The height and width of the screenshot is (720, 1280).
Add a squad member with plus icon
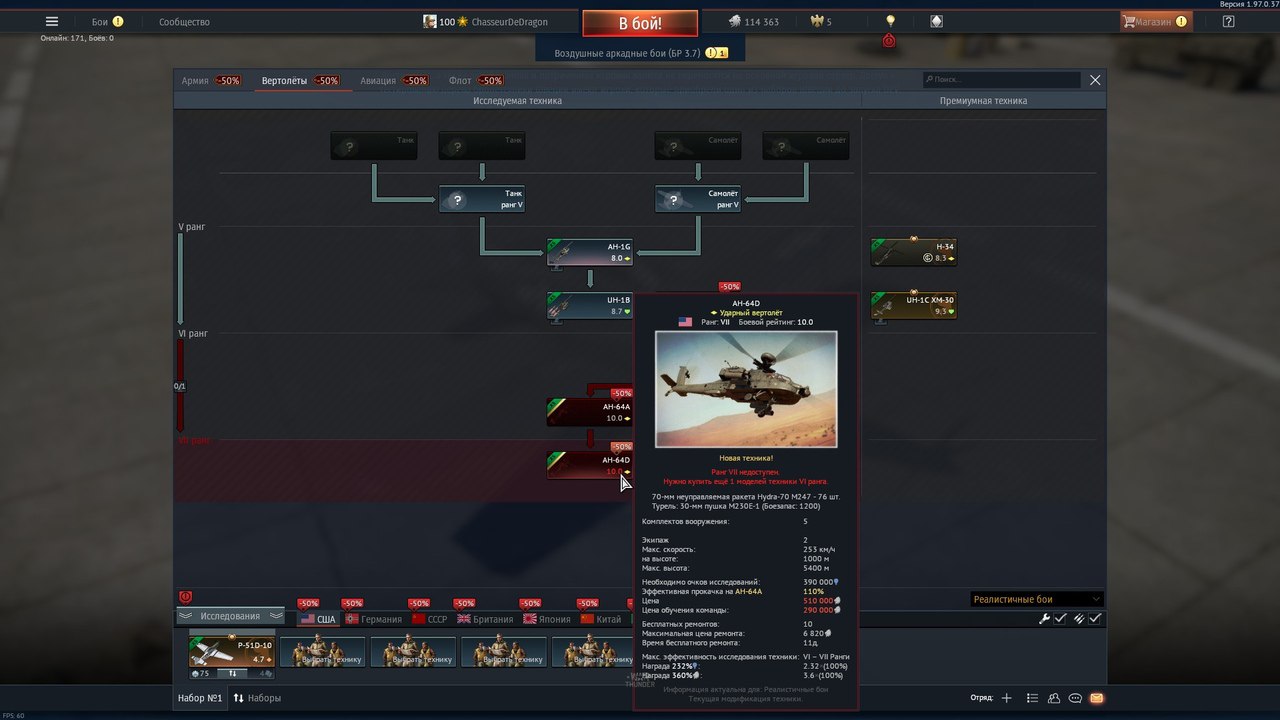(x=1006, y=698)
